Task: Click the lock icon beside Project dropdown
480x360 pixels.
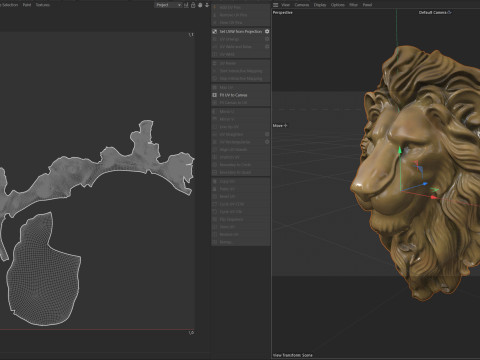Action: (x=193, y=5)
